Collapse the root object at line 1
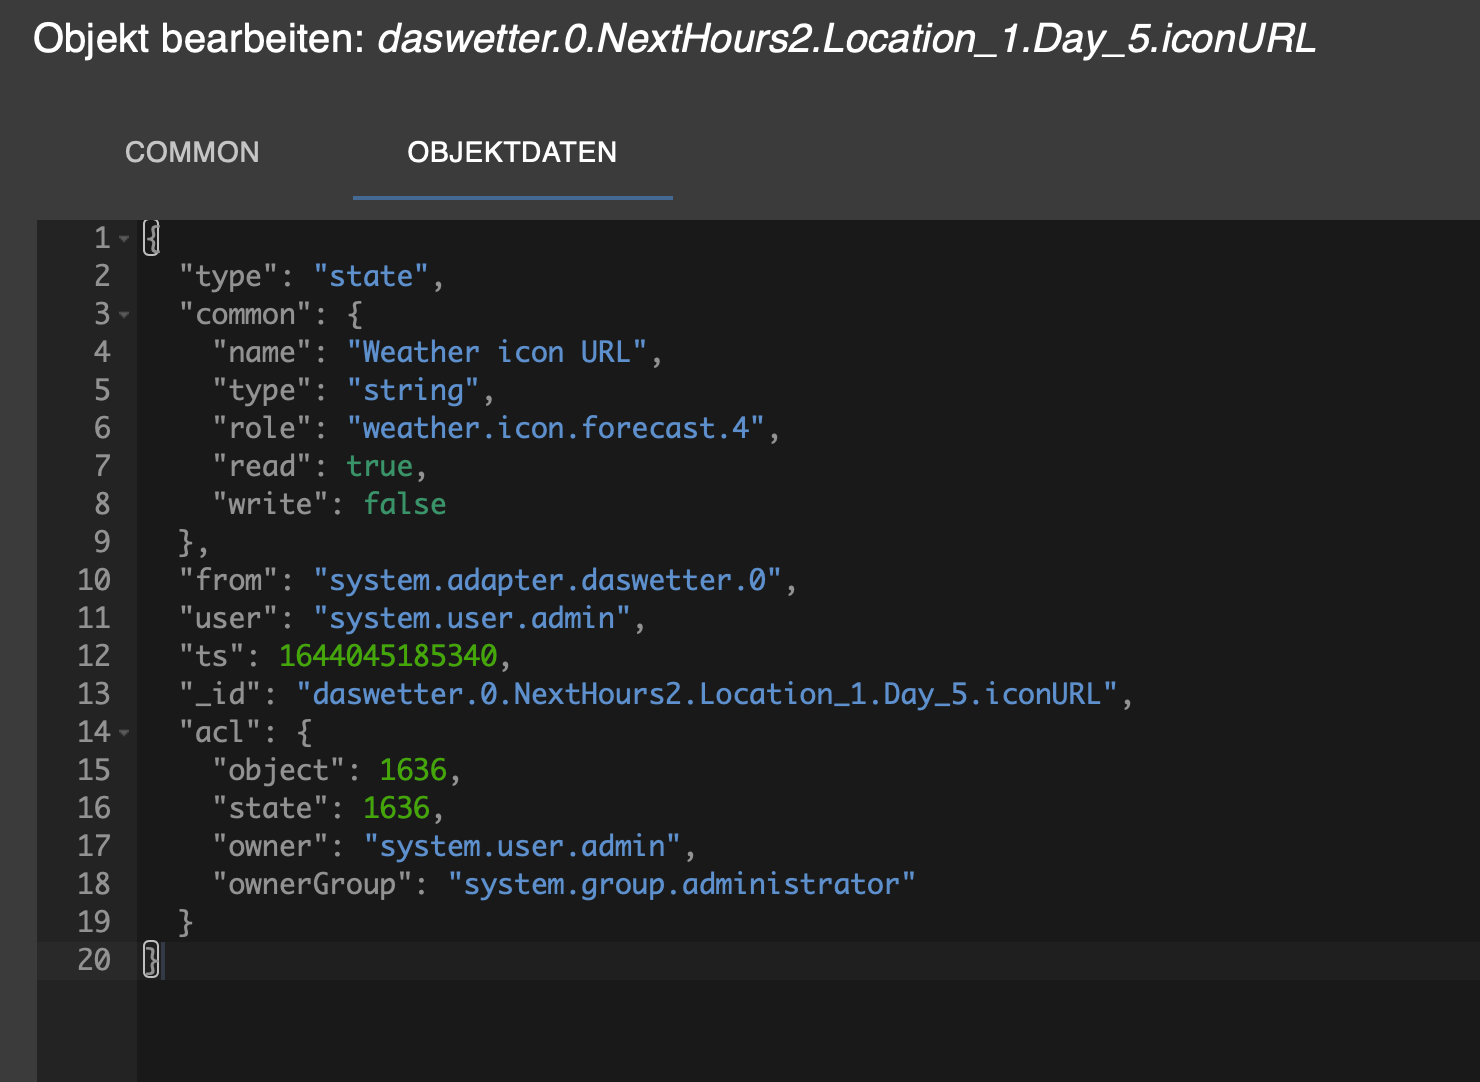This screenshot has width=1480, height=1082. [x=124, y=238]
